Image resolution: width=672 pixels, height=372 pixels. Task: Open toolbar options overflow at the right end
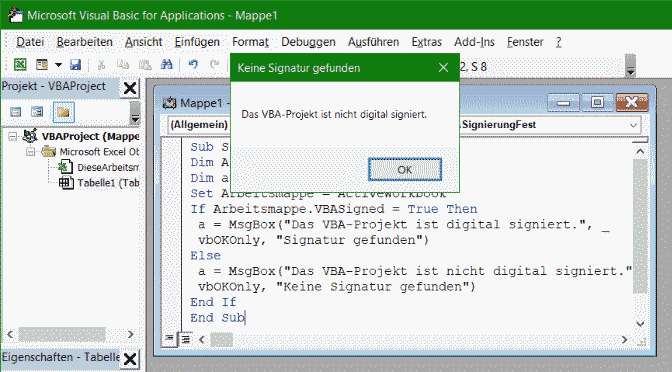click(630, 66)
